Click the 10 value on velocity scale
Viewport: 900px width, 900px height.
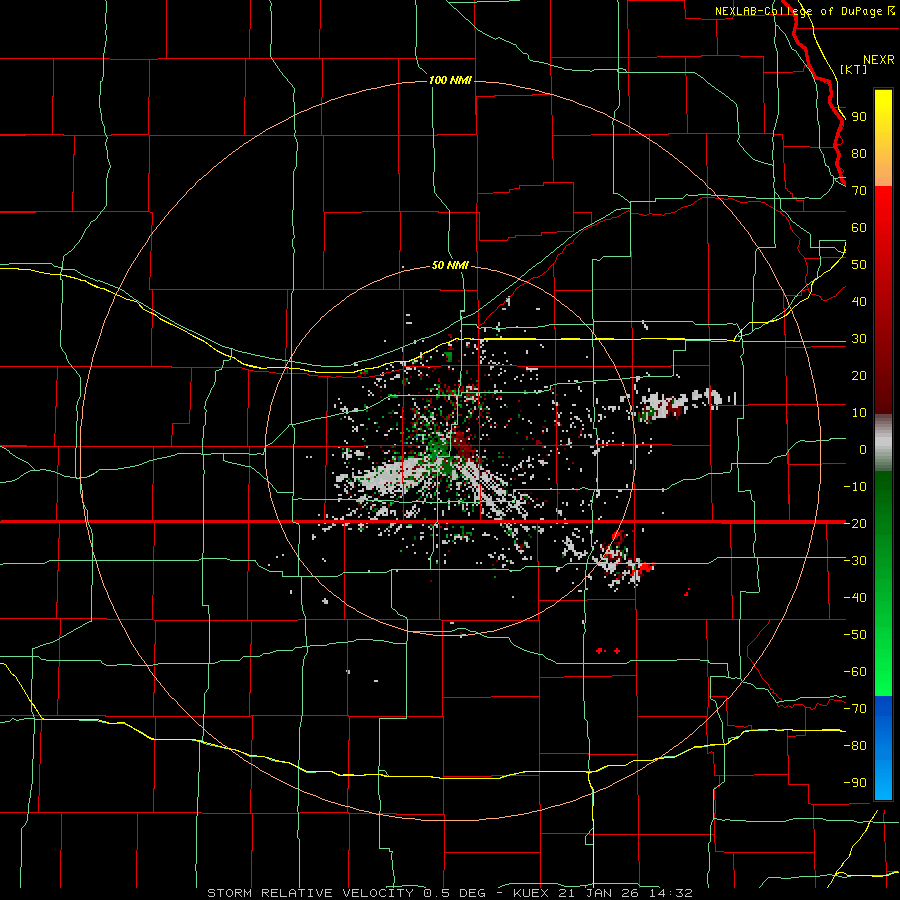[859, 413]
